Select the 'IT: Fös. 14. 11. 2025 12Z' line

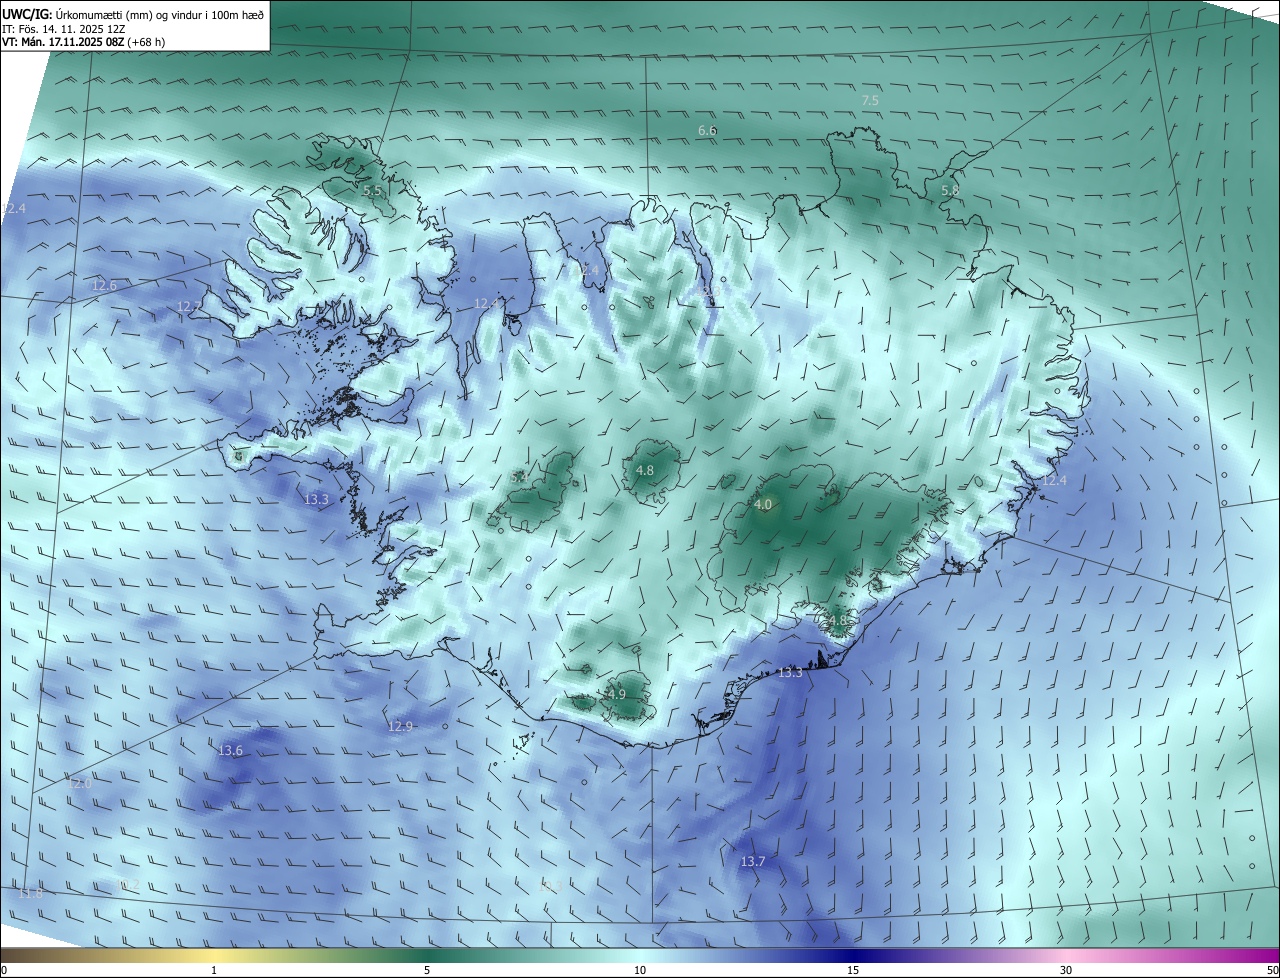(x=64, y=28)
